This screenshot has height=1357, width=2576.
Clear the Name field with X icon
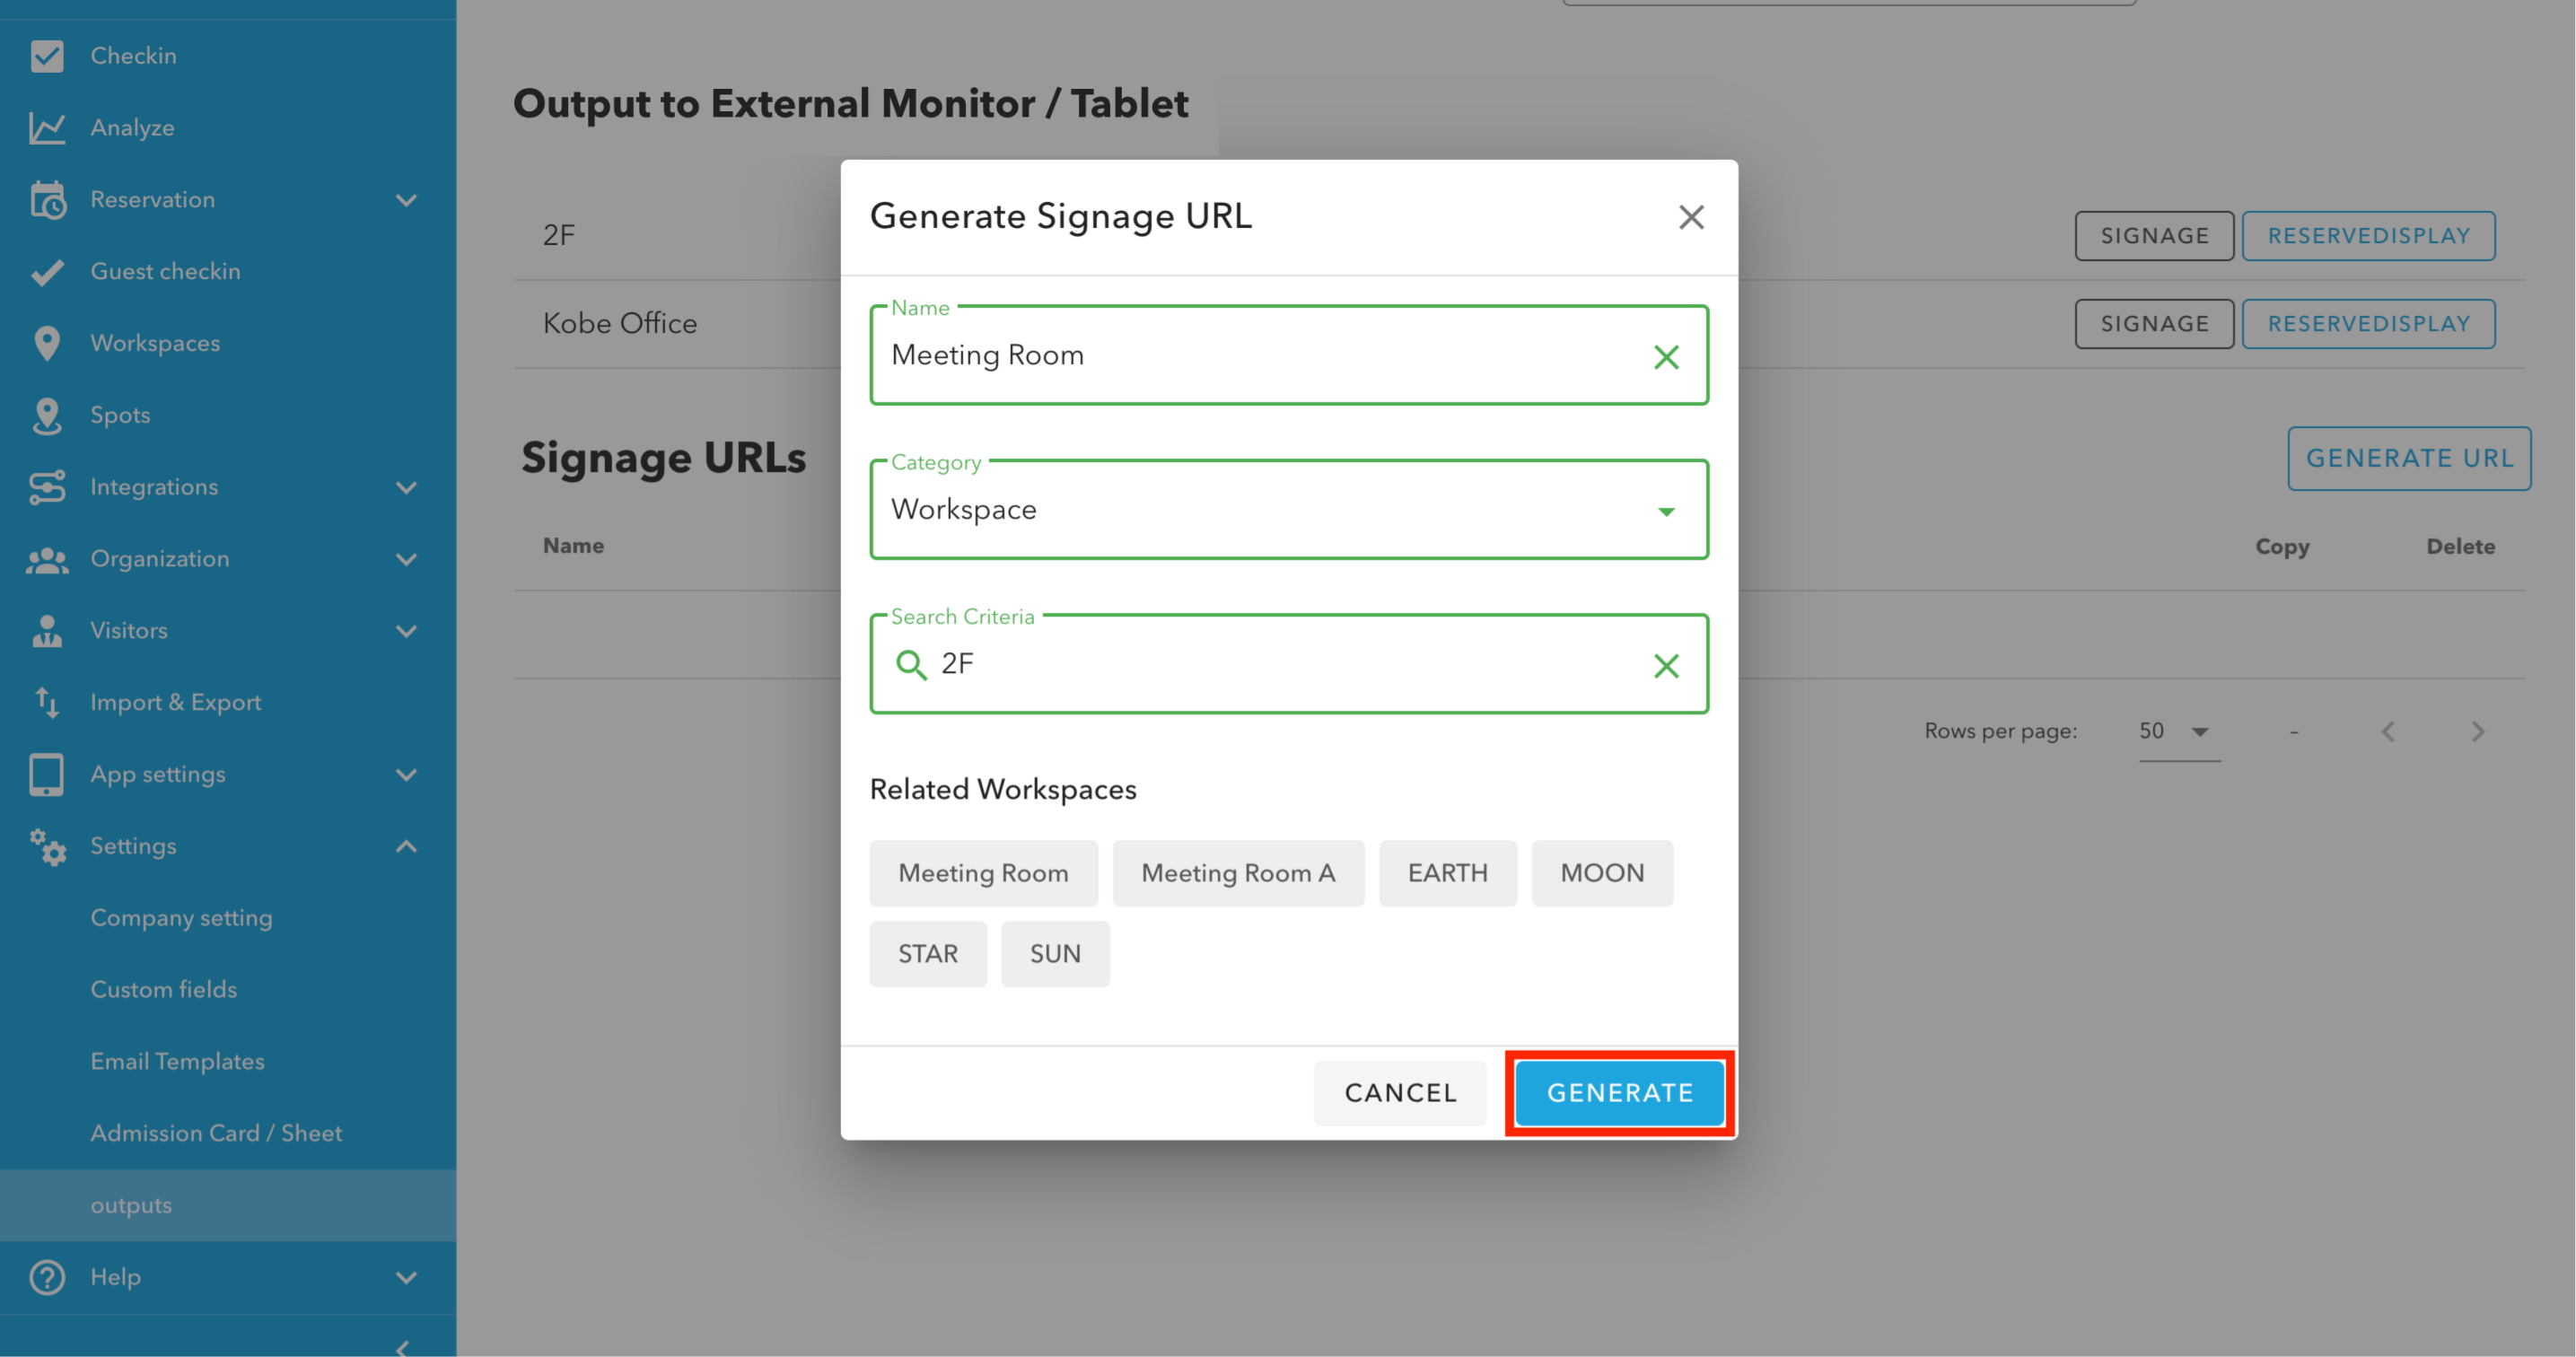tap(1665, 357)
